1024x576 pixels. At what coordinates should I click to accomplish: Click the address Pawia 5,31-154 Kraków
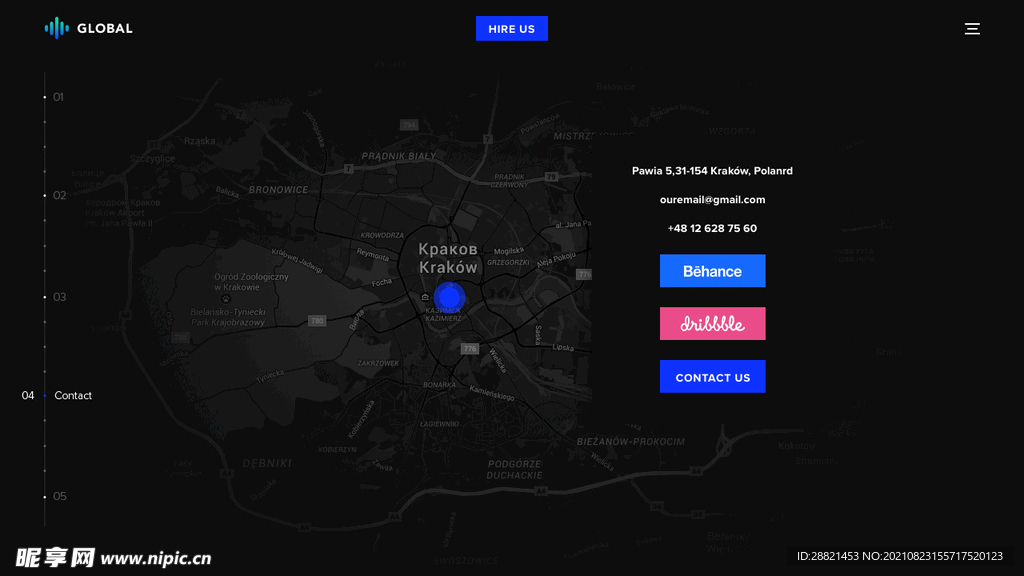tap(712, 171)
